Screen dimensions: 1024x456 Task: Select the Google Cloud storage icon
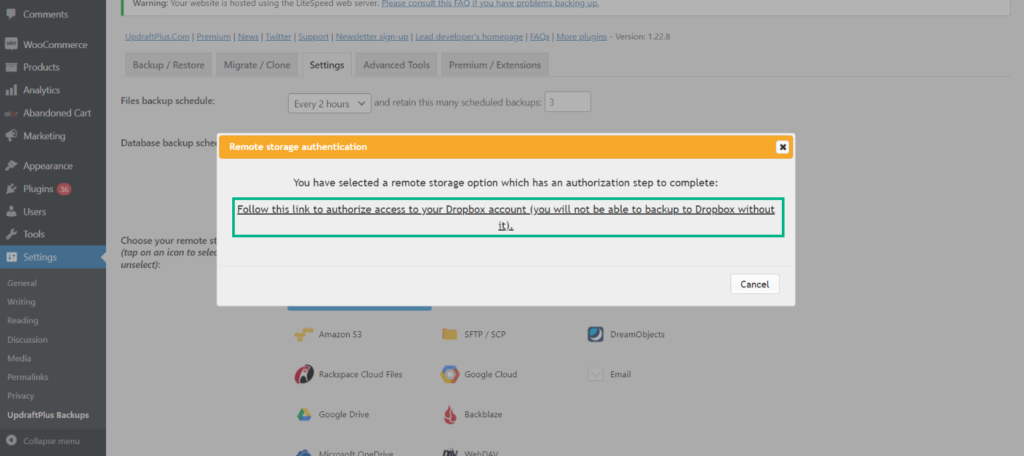(449, 374)
